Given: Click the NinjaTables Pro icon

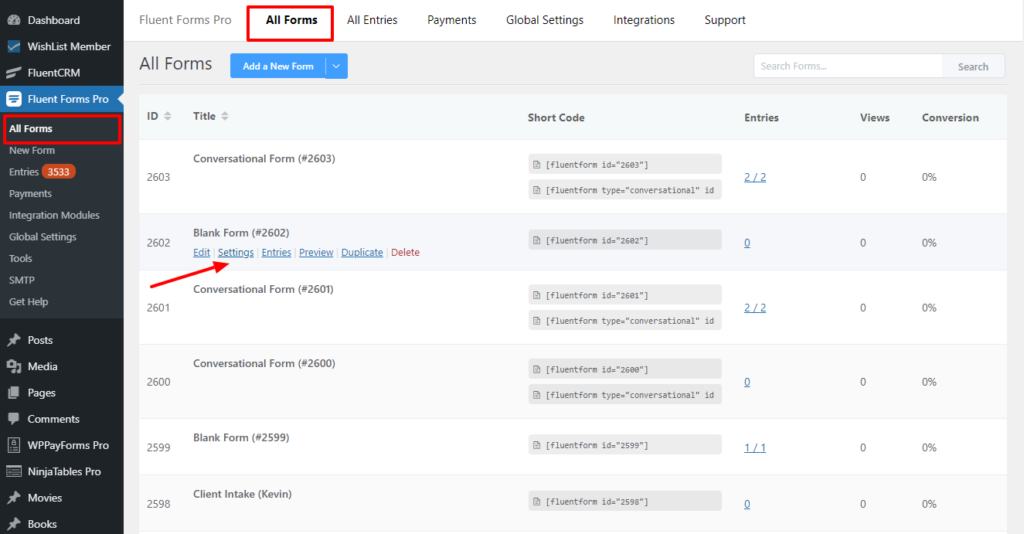Looking at the screenshot, I should (x=14, y=471).
